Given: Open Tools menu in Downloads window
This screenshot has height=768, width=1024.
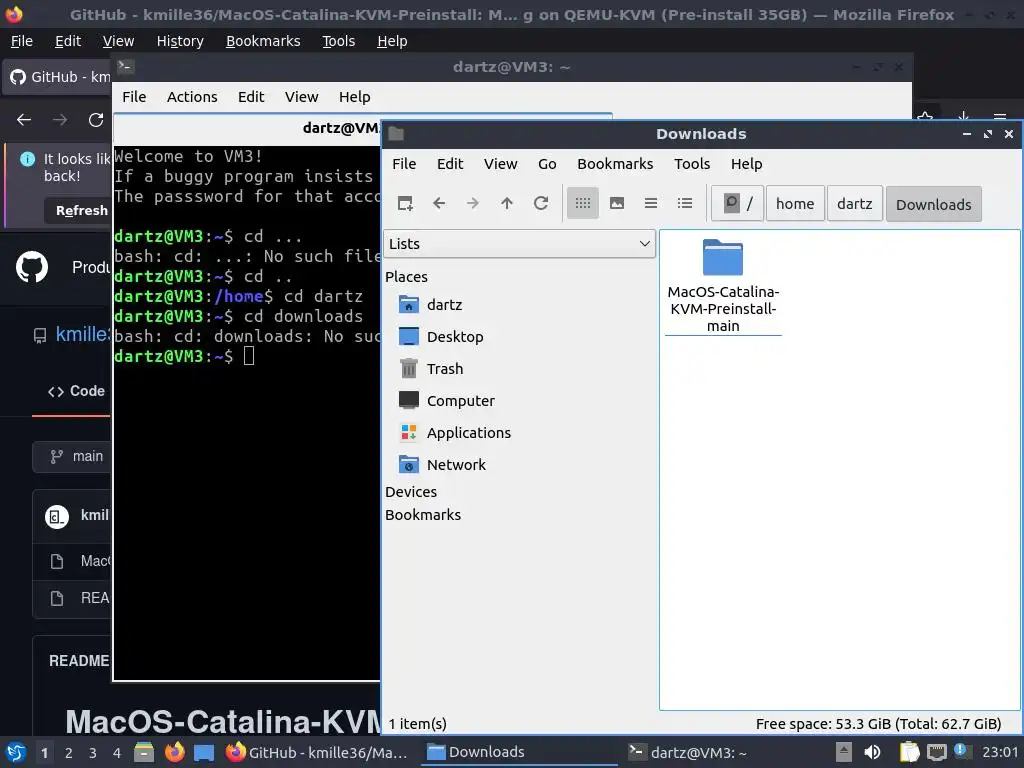Looking at the screenshot, I should coord(692,164).
